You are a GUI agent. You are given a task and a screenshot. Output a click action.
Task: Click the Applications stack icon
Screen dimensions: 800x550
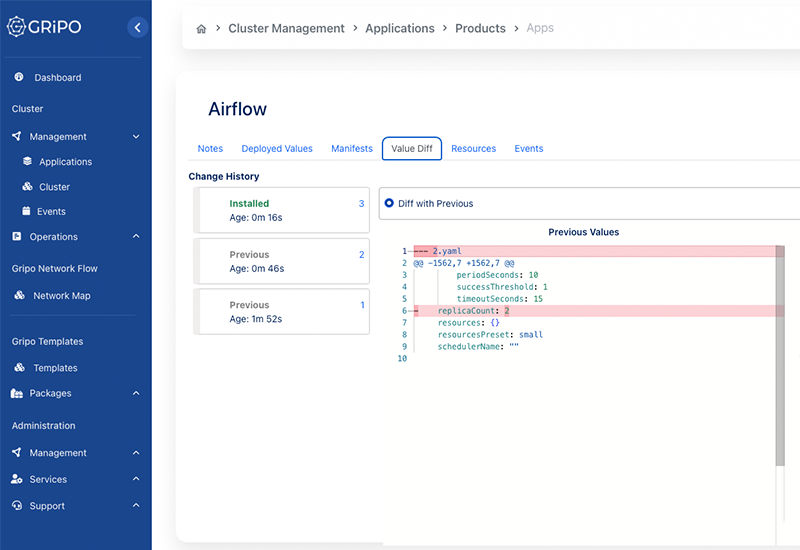pyautogui.click(x=28, y=161)
